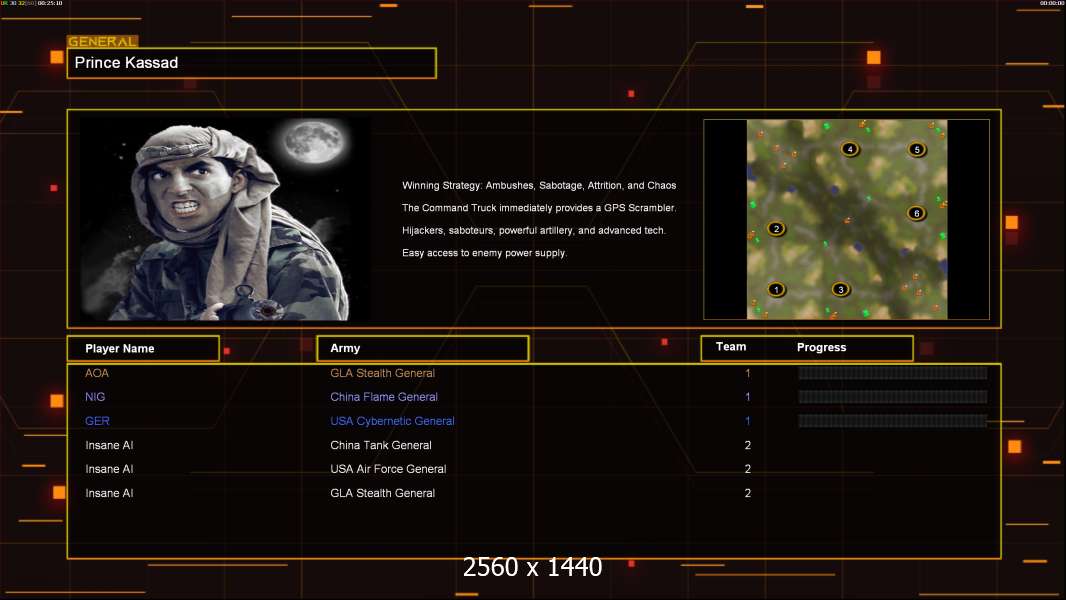This screenshot has width=1066, height=600.
Task: Select player name GER
Action: point(97,421)
